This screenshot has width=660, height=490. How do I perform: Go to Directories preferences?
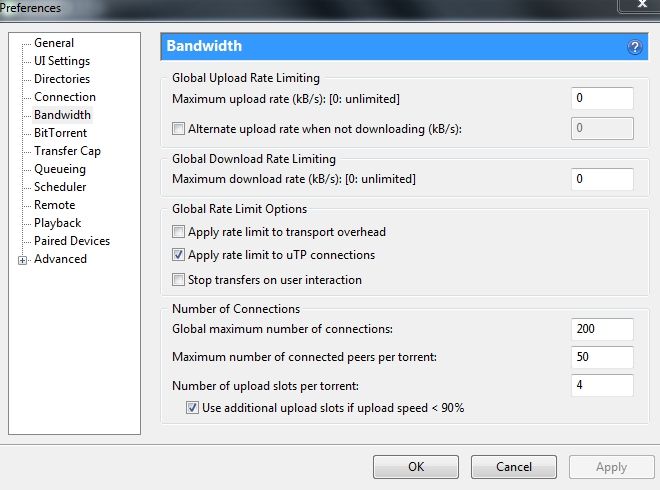click(x=62, y=79)
